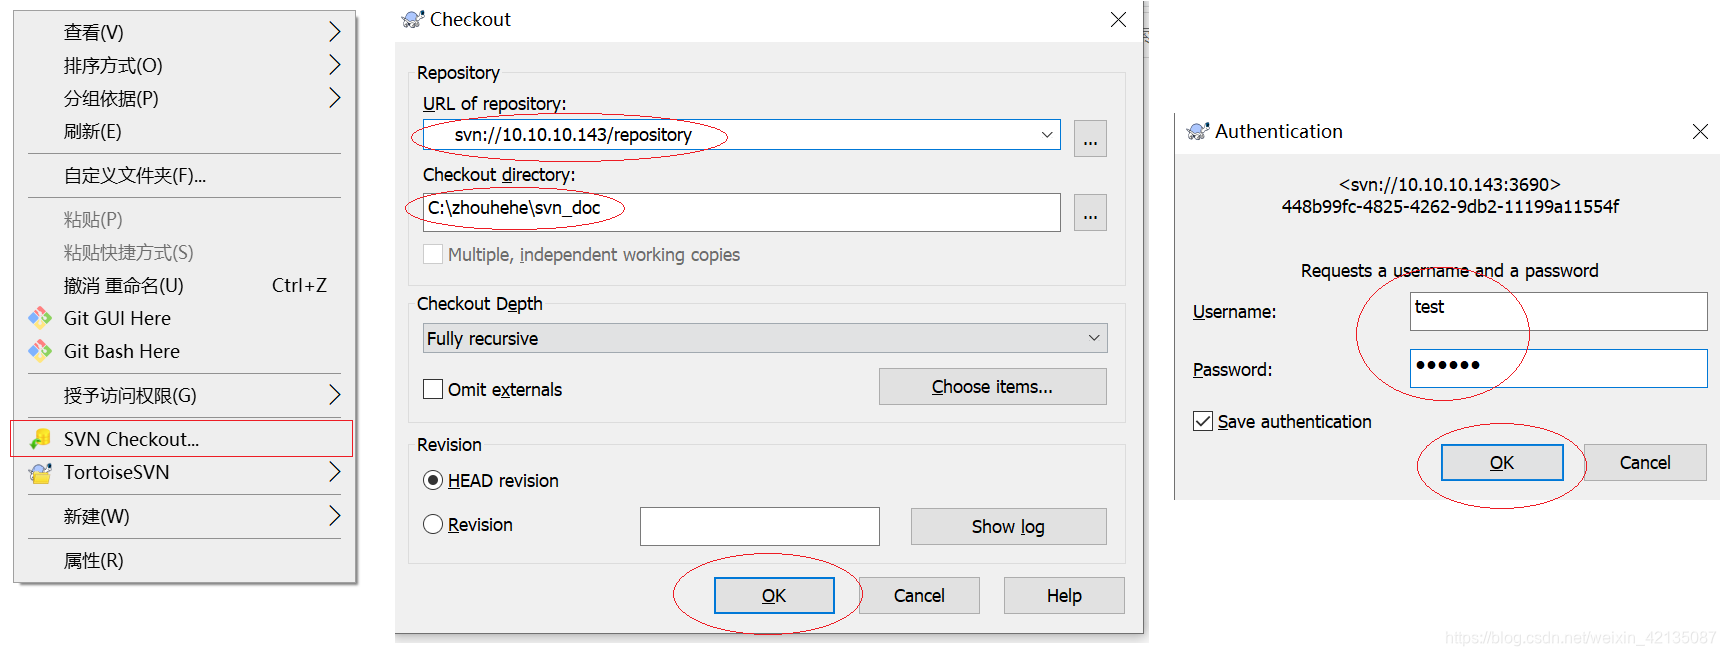Image resolution: width=1726 pixels, height=656 pixels.
Task: Click the Username field containing test
Action: pos(1558,311)
